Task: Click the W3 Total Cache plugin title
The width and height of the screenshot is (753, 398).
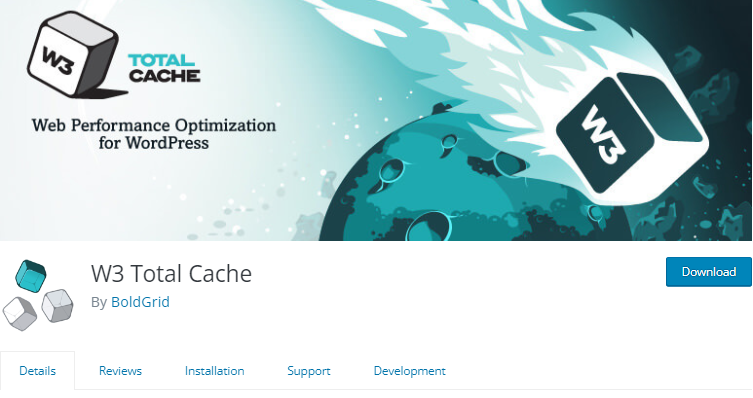Action: coord(171,274)
